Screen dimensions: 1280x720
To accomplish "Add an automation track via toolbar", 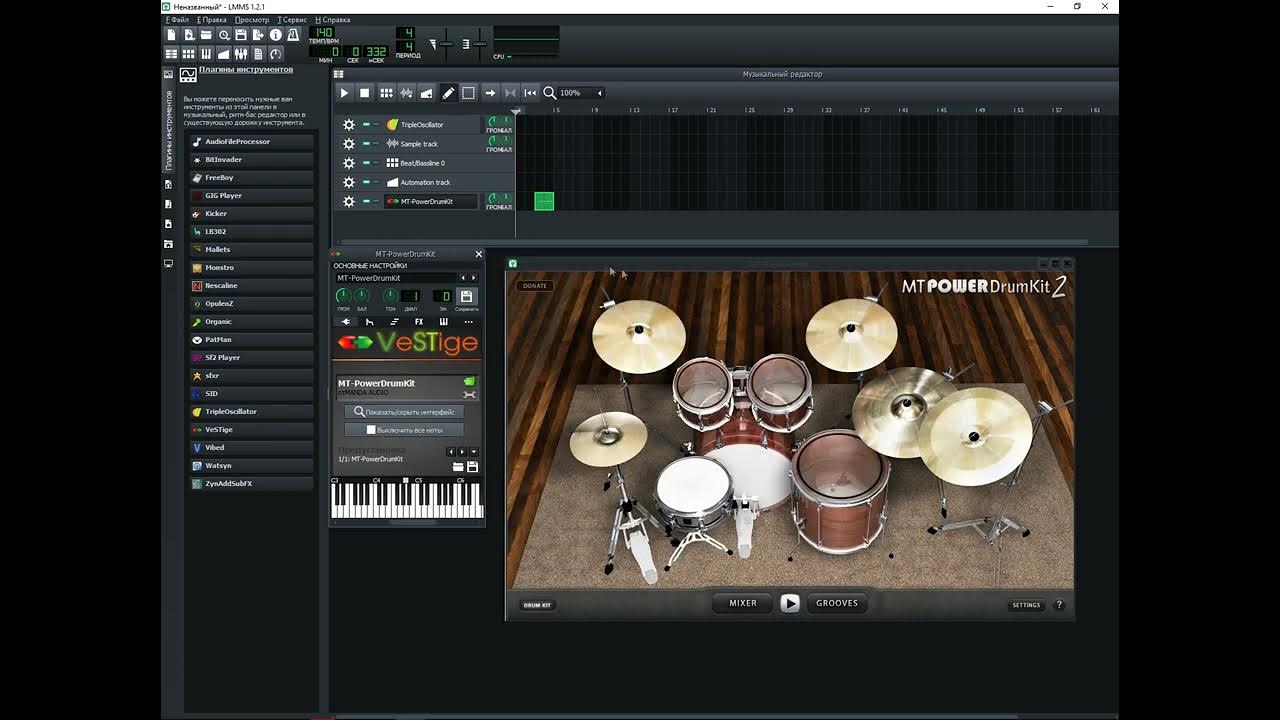I will [x=427, y=93].
